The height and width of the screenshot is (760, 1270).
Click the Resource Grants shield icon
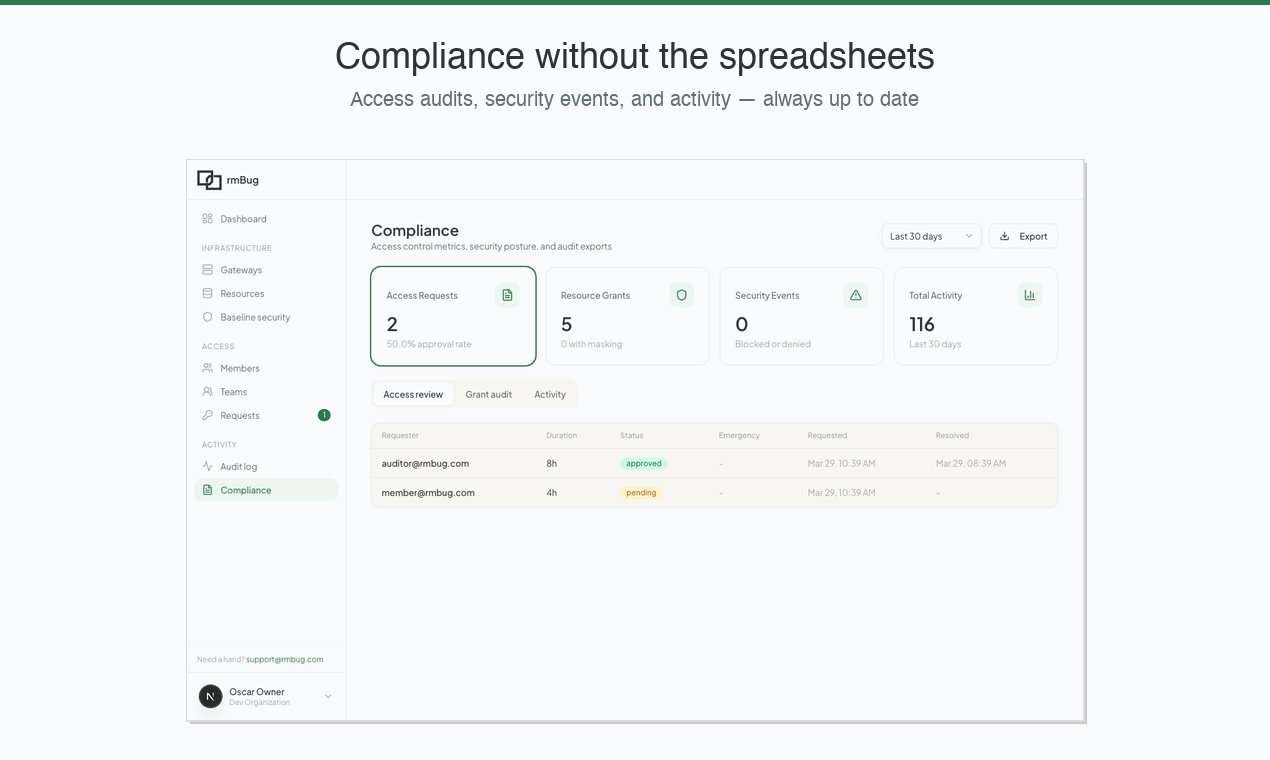[681, 295]
